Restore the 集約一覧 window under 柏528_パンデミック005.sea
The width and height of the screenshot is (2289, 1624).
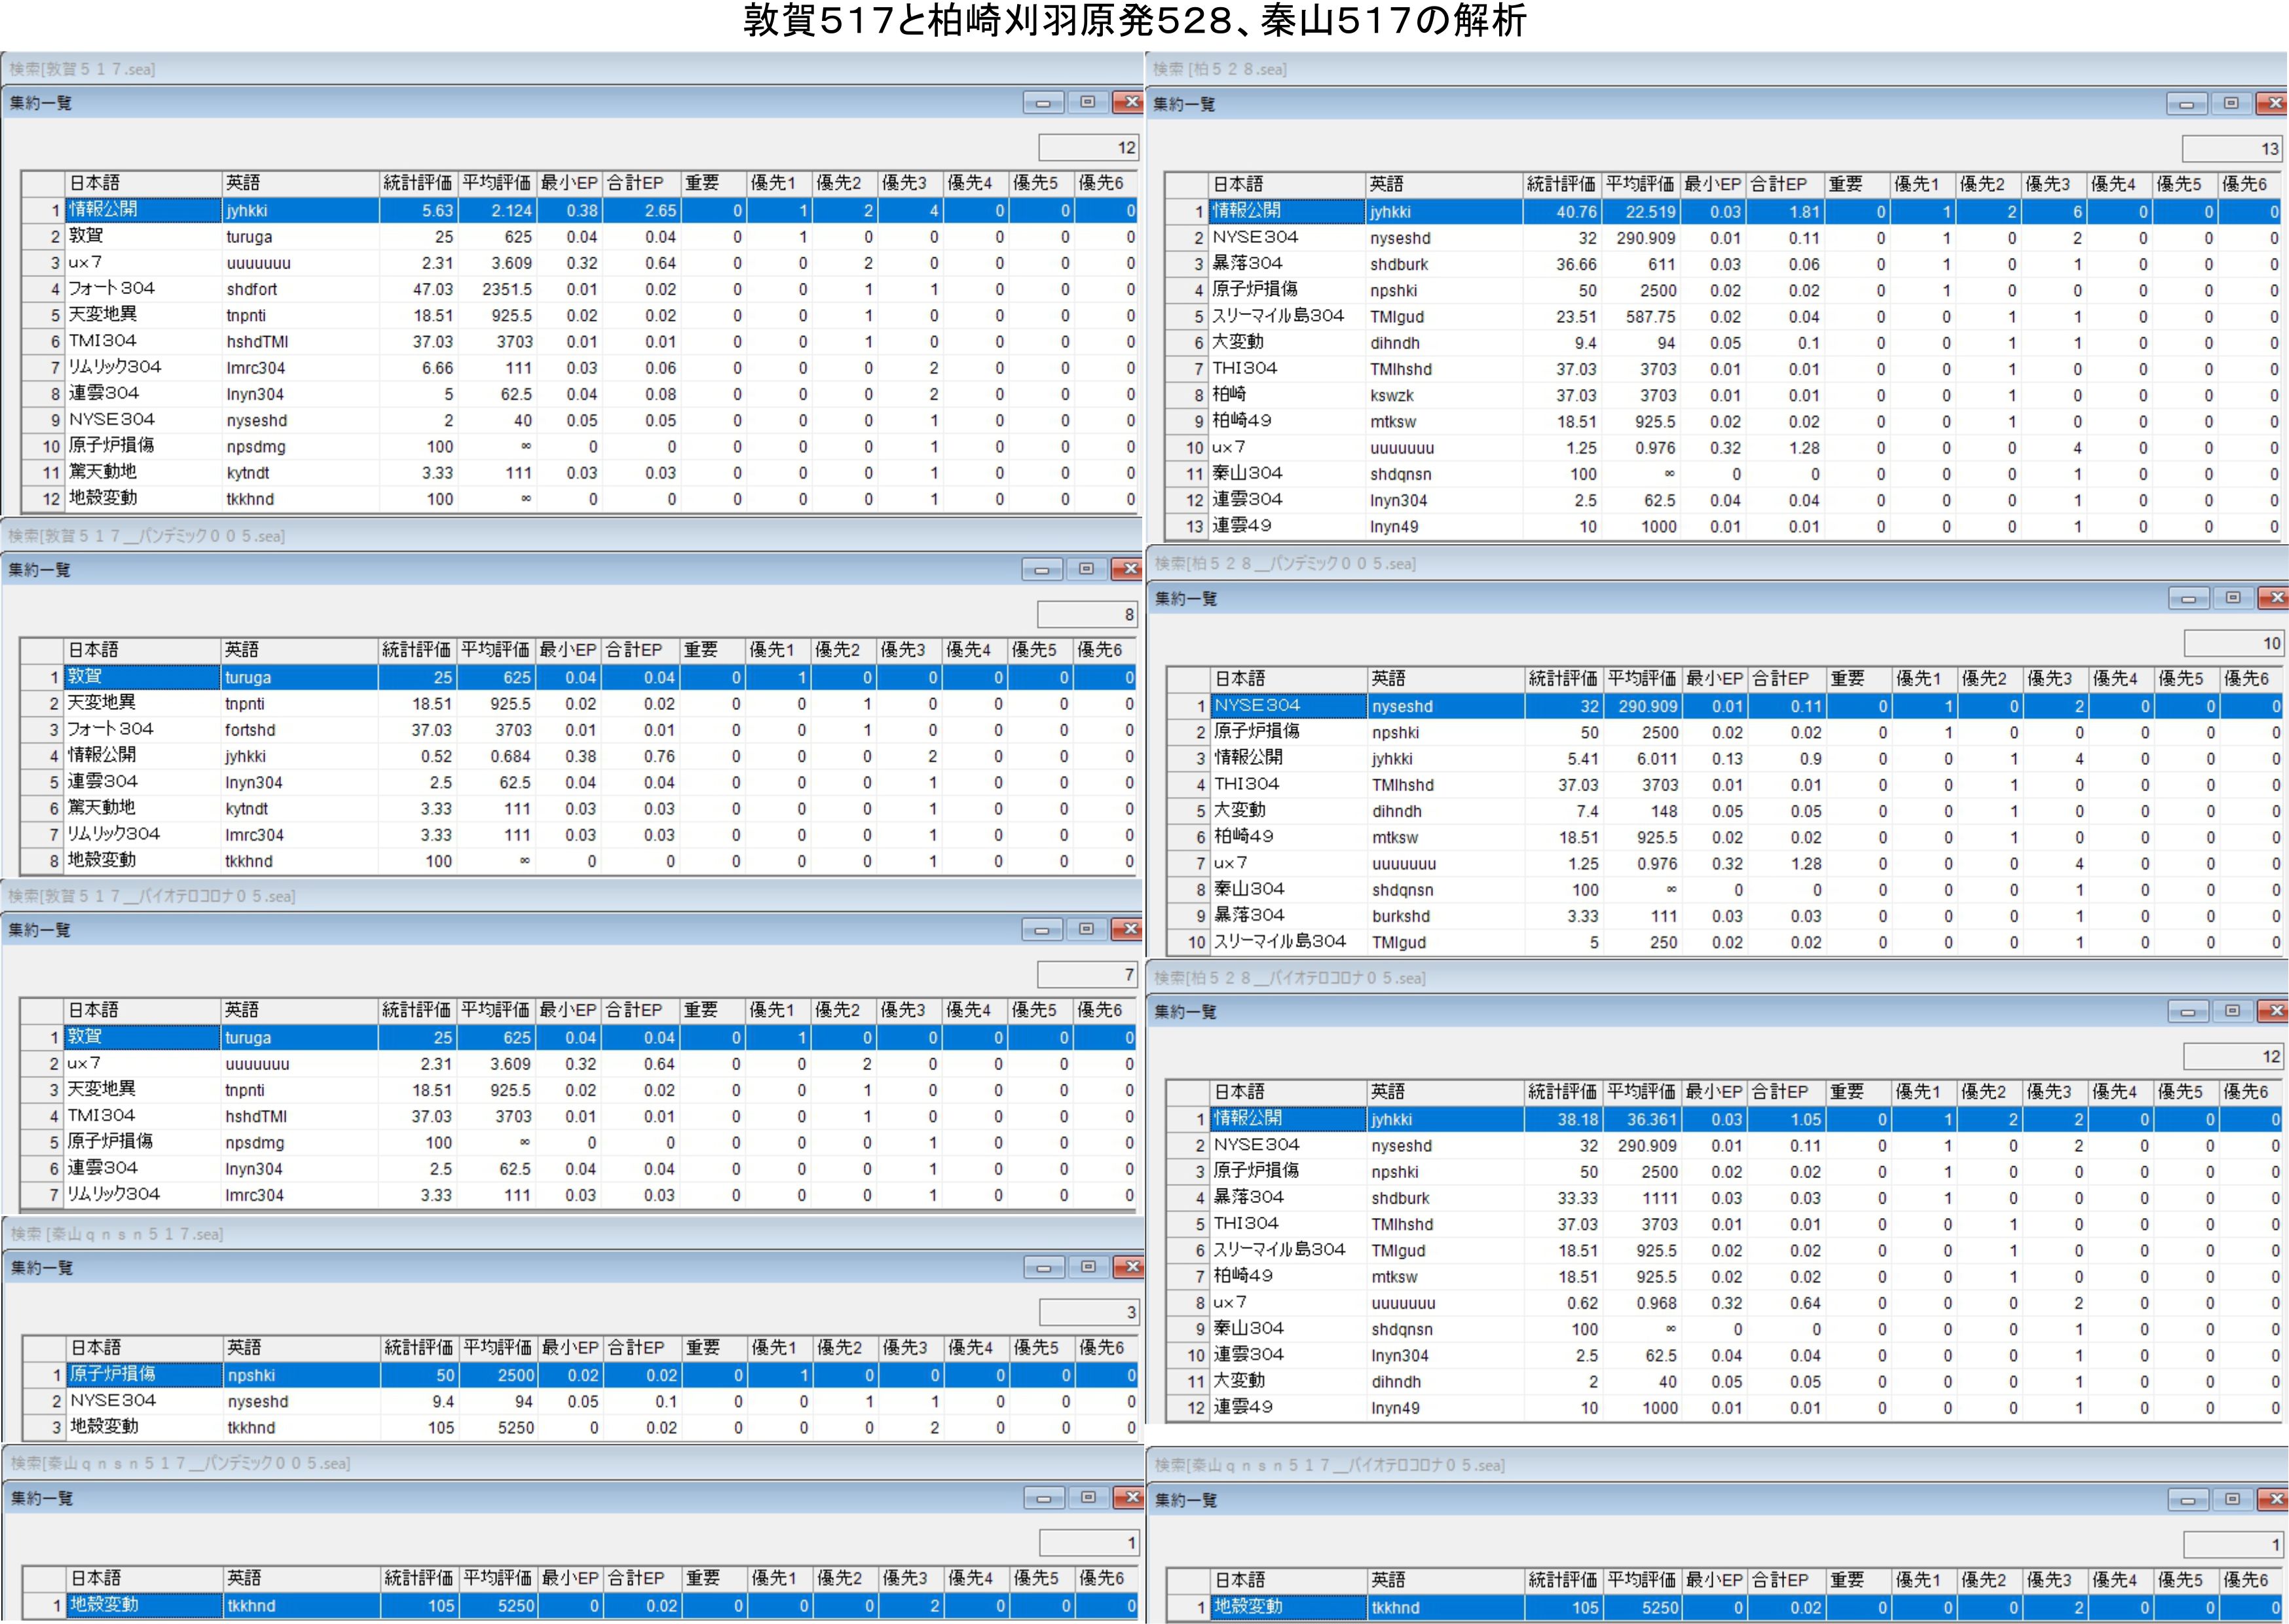click(x=2233, y=598)
